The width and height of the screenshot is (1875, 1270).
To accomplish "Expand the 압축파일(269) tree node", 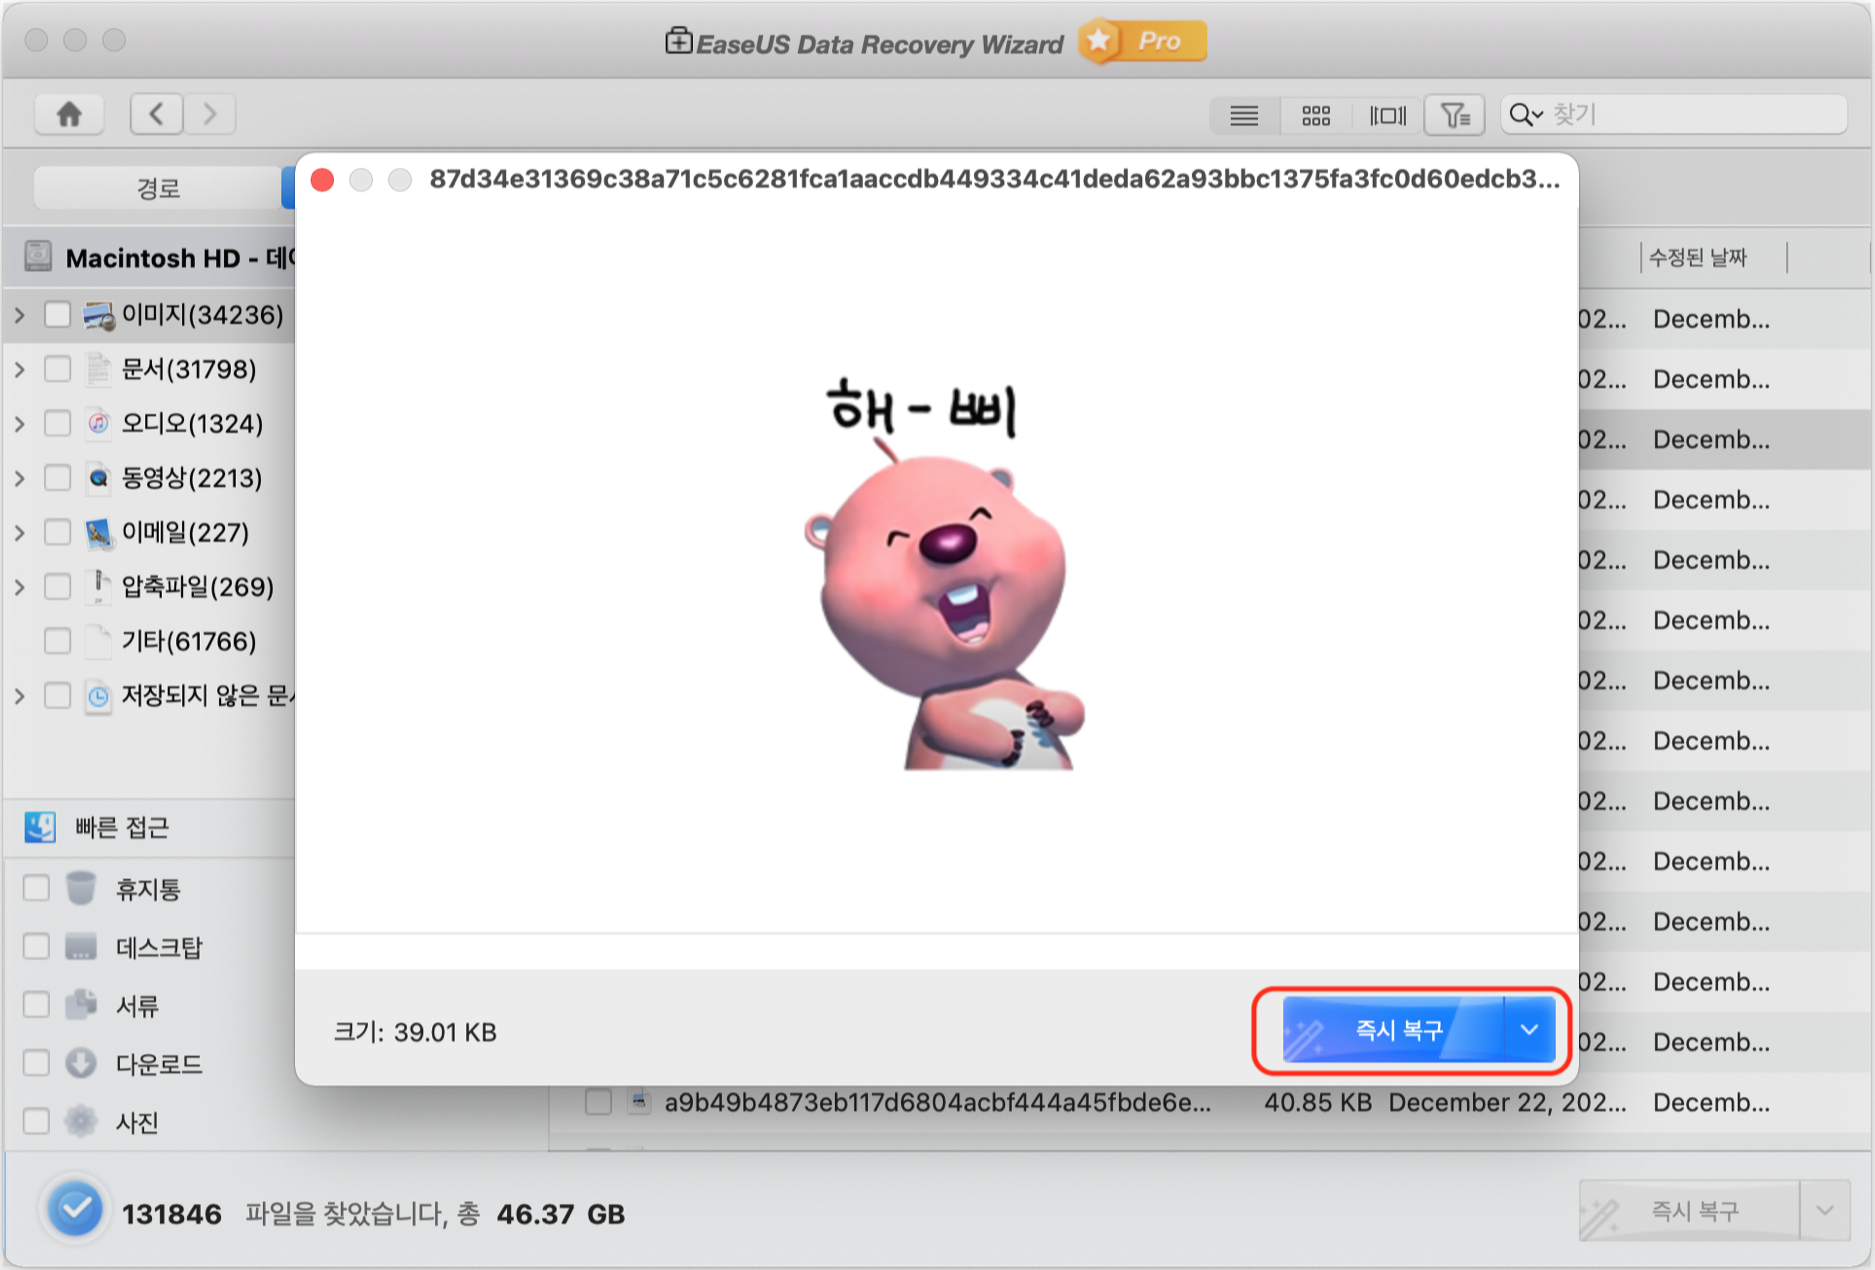I will 20,587.
